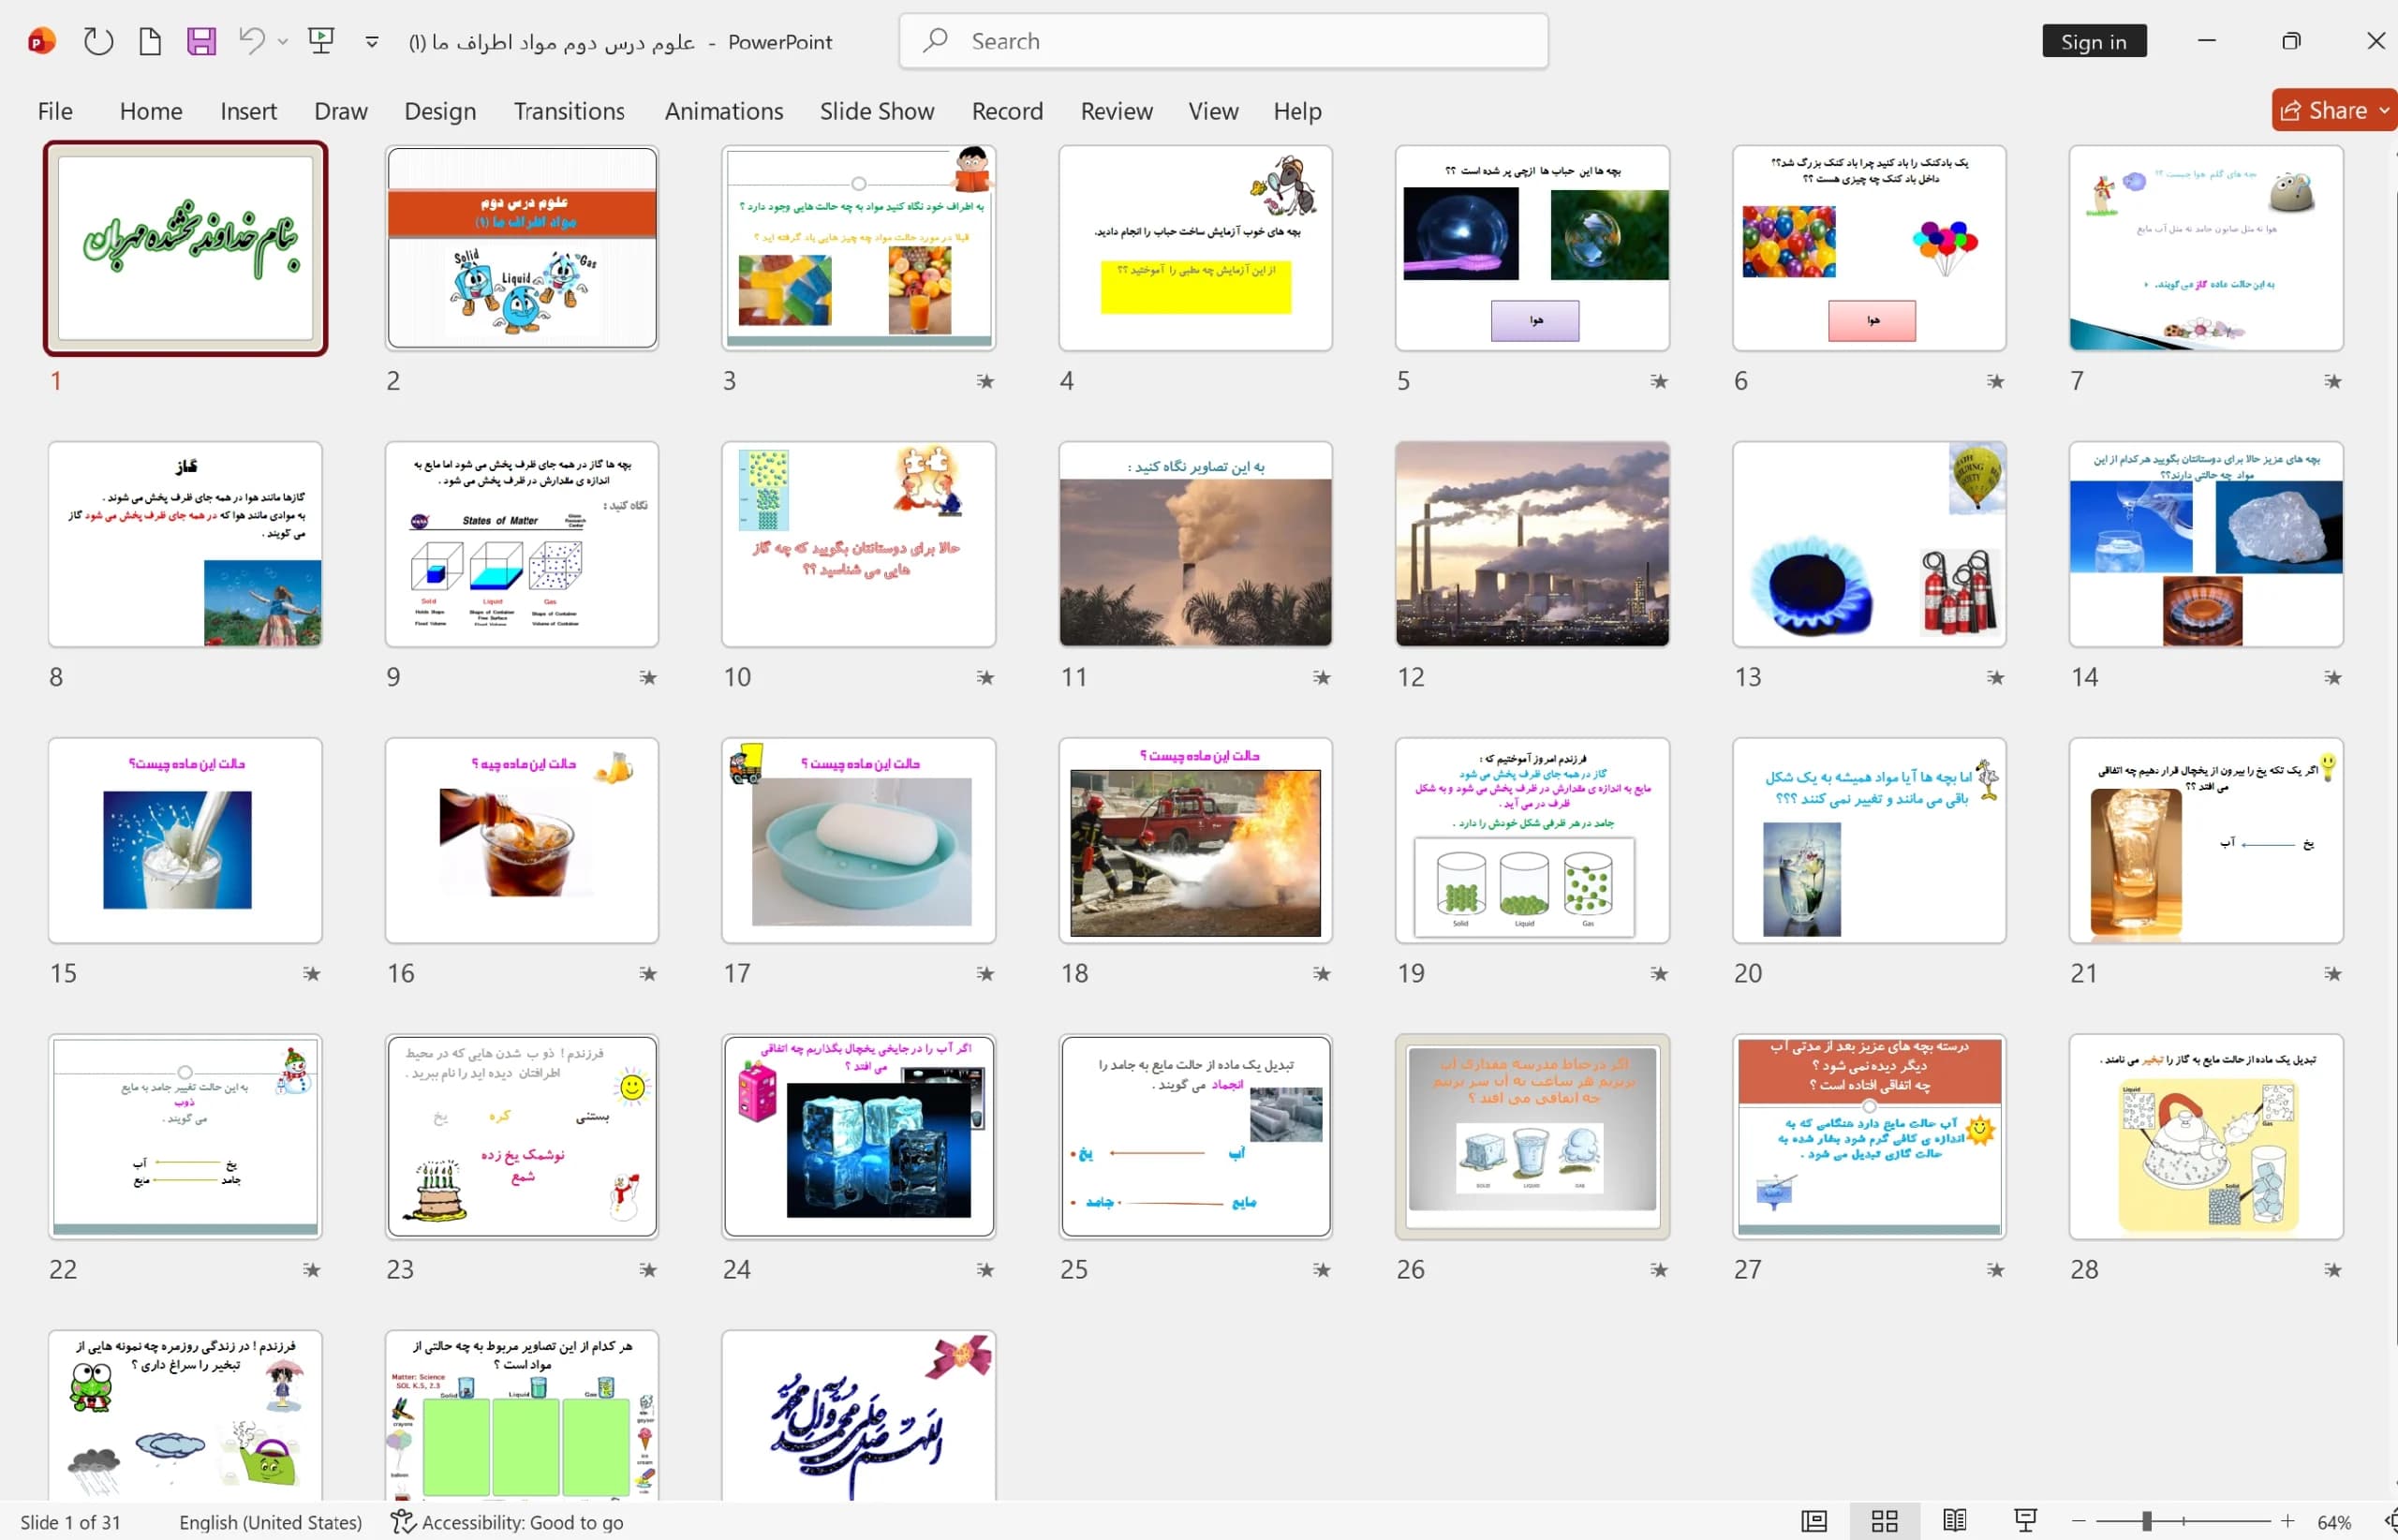2398x1540 pixels.
Task: Open the Animations tab
Action: [x=724, y=111]
